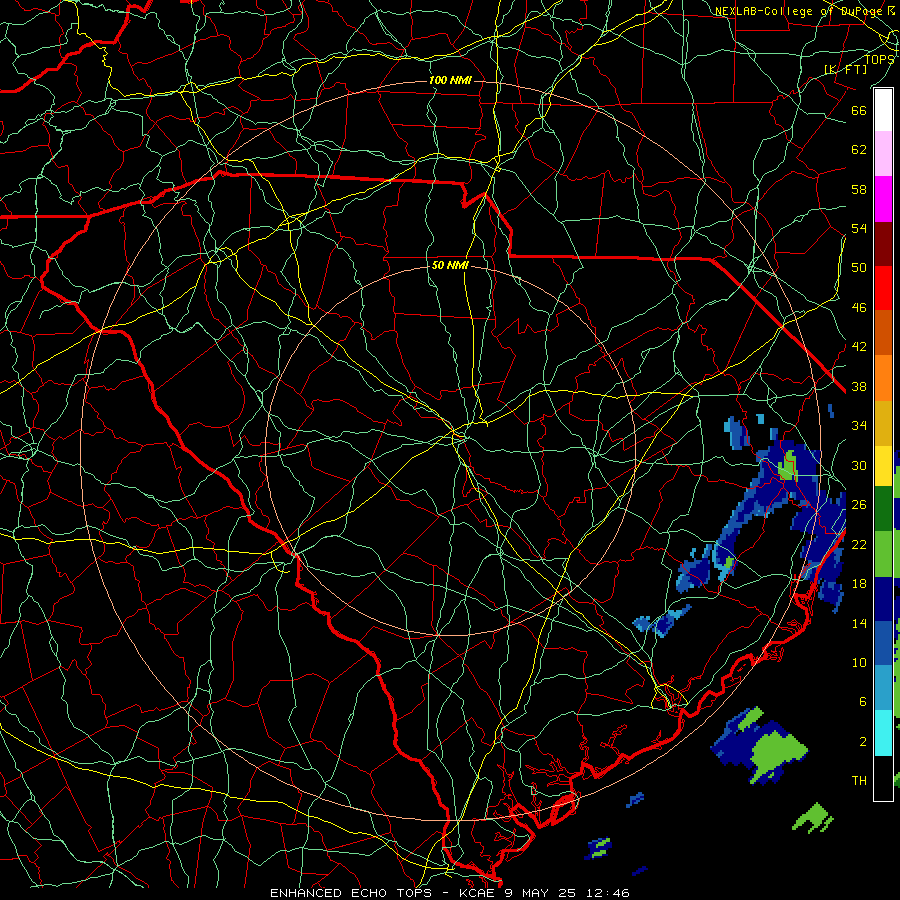Click the medium blue legend swatch

pos(883,643)
